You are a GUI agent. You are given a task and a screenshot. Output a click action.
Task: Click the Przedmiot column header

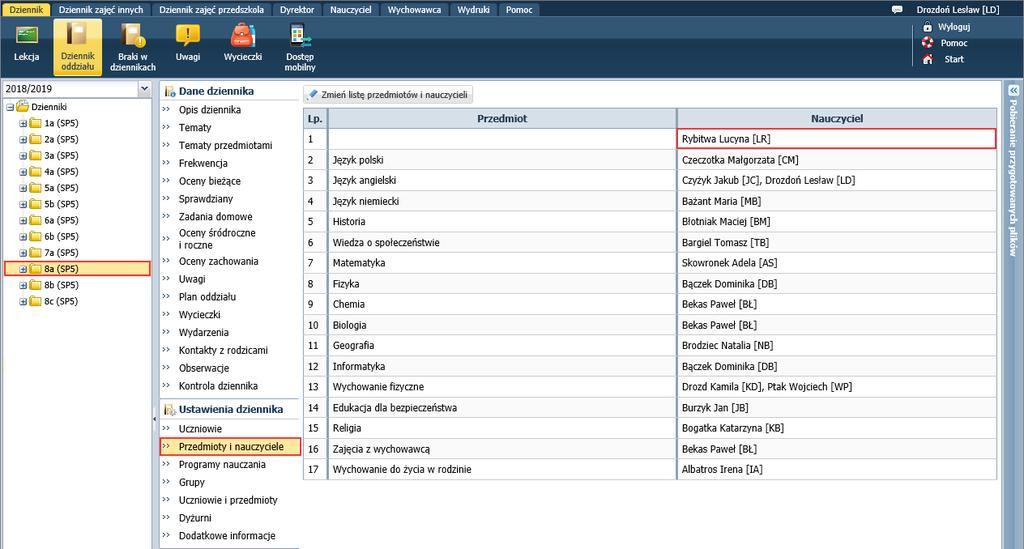[502, 119]
